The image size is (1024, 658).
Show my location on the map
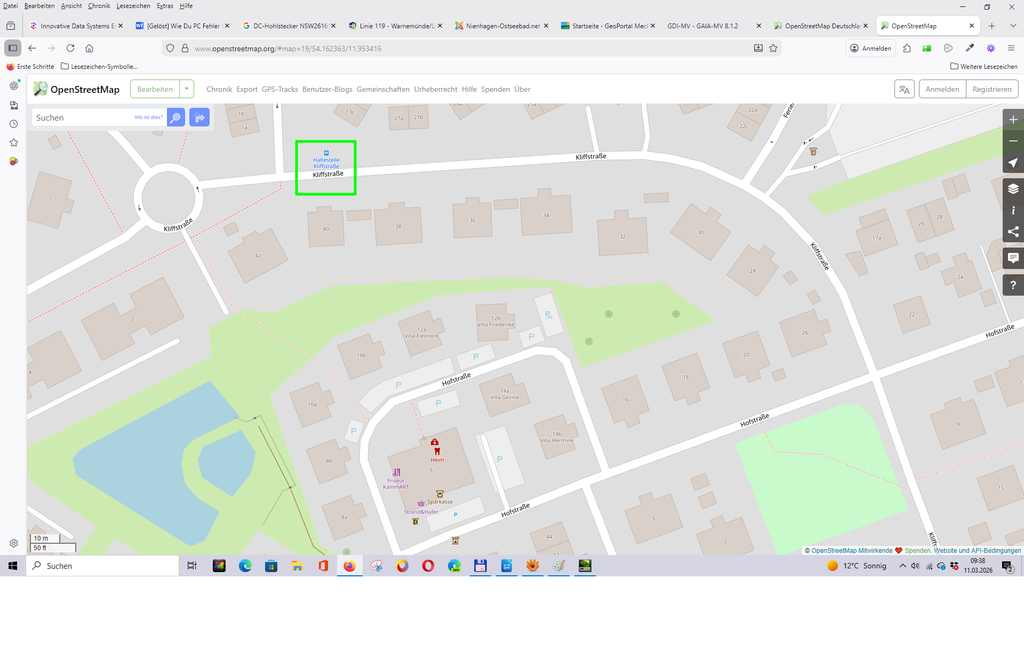pos(1013,163)
